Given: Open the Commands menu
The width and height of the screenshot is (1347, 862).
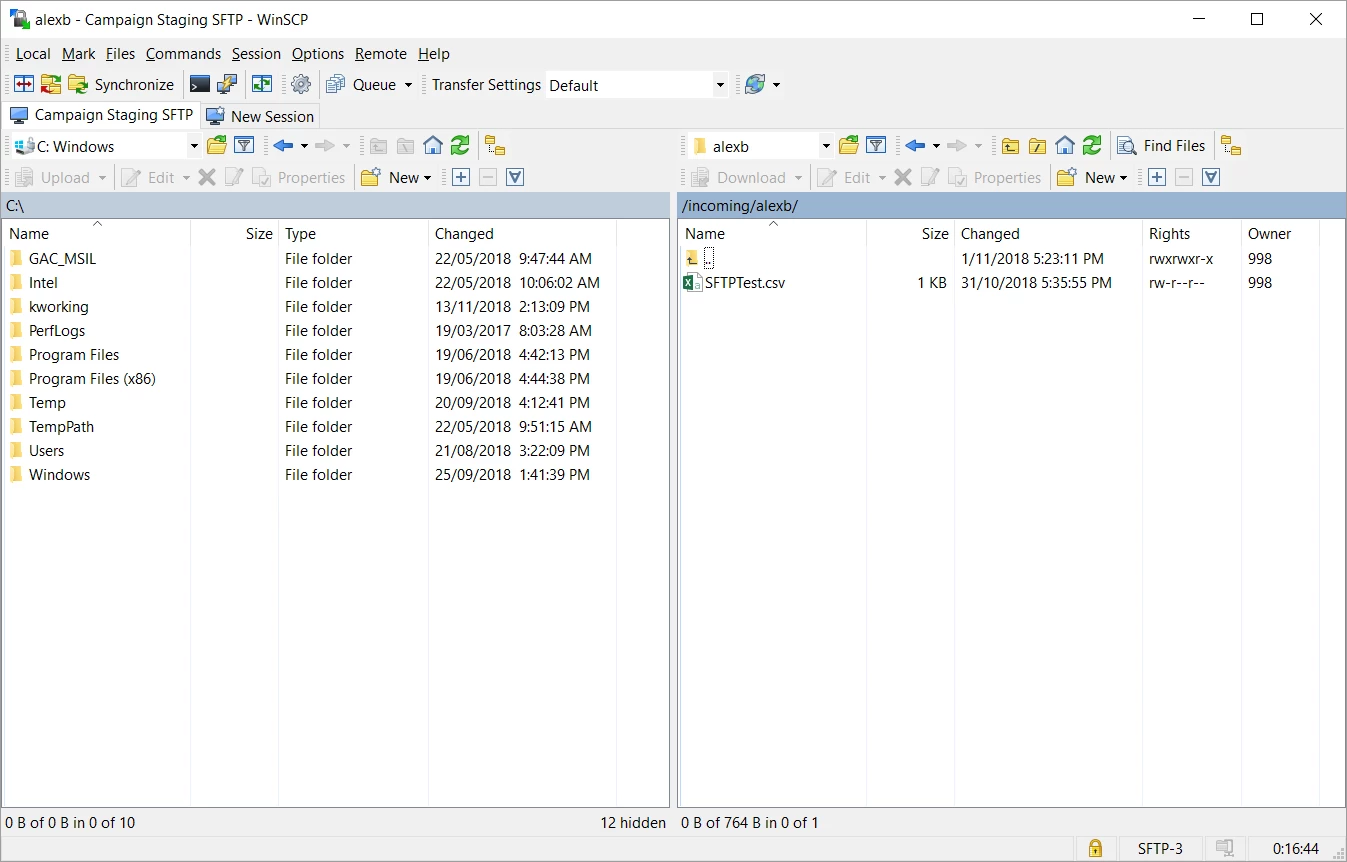Looking at the screenshot, I should coord(183,54).
